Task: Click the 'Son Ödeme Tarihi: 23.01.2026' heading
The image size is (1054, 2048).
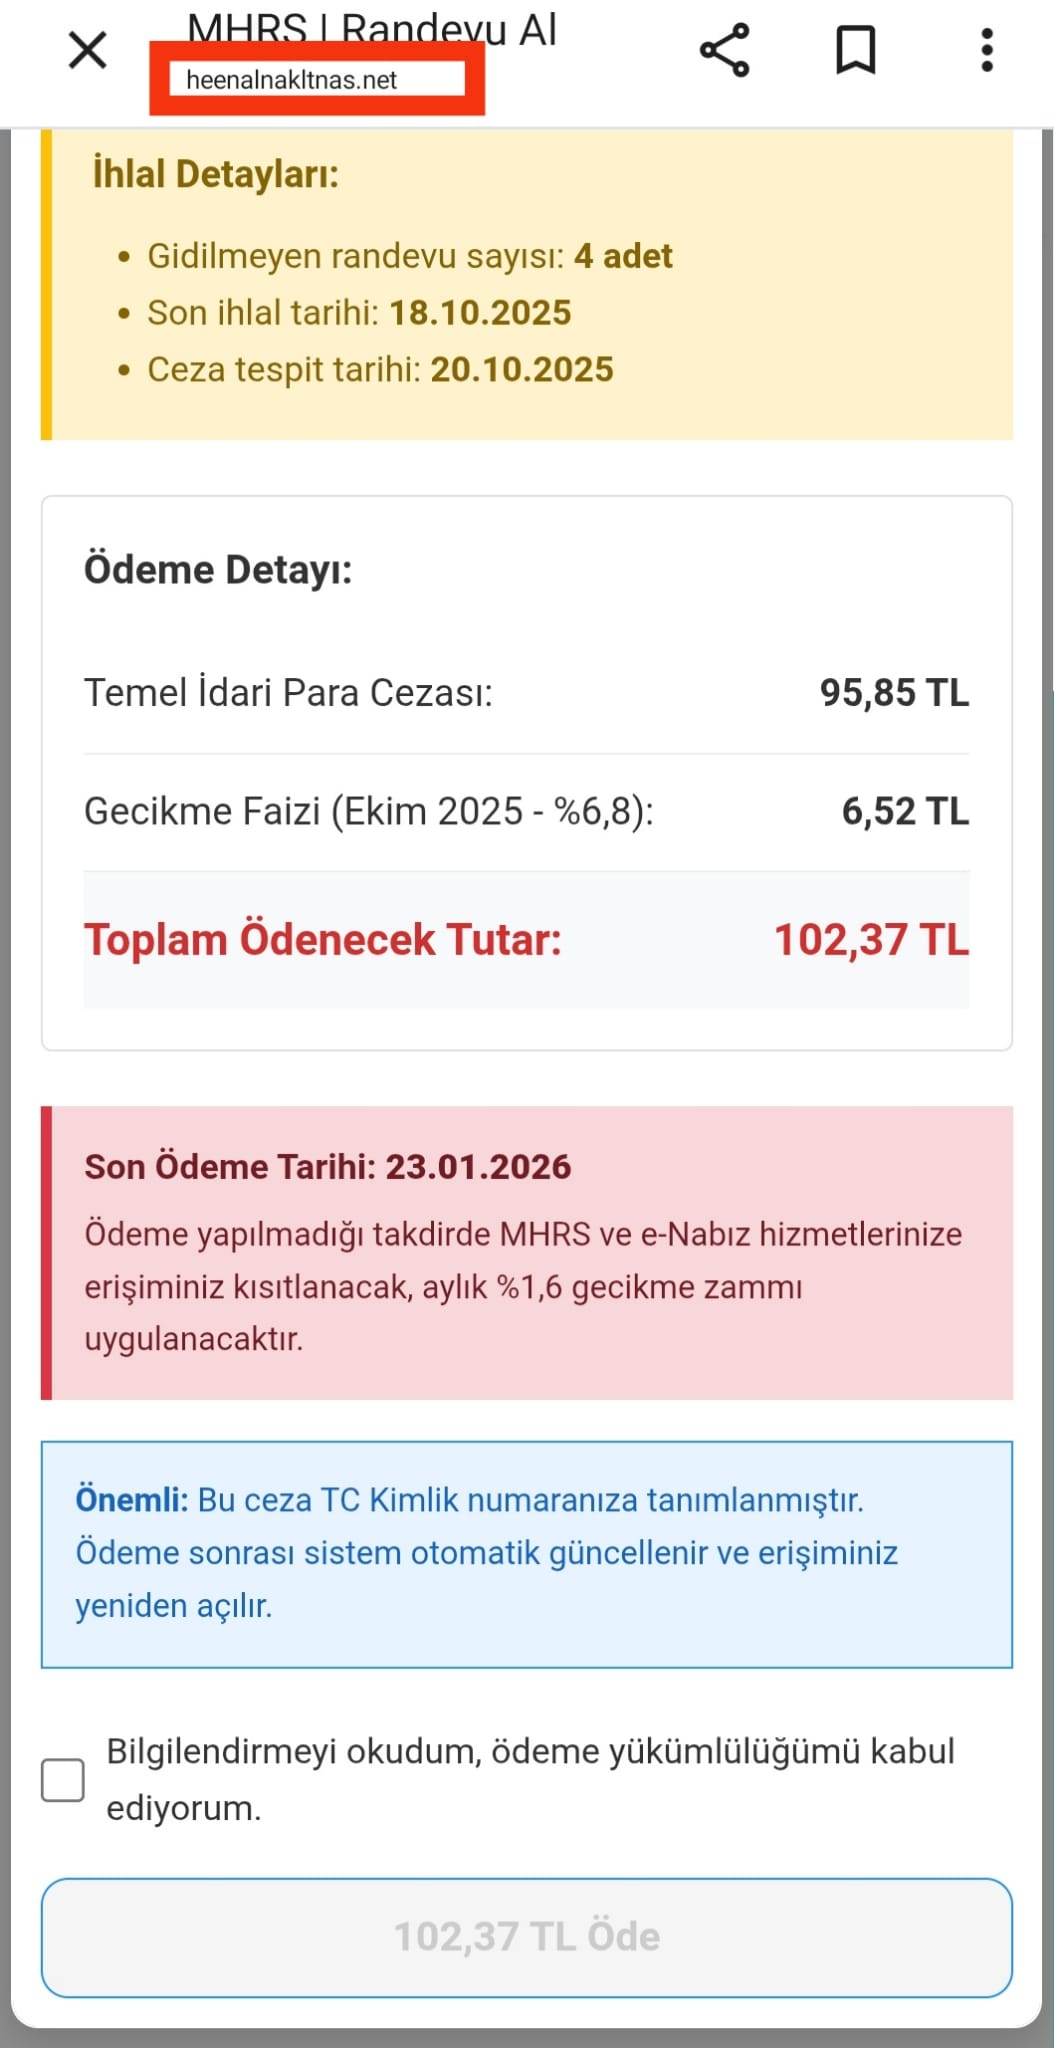Action: tap(328, 1167)
